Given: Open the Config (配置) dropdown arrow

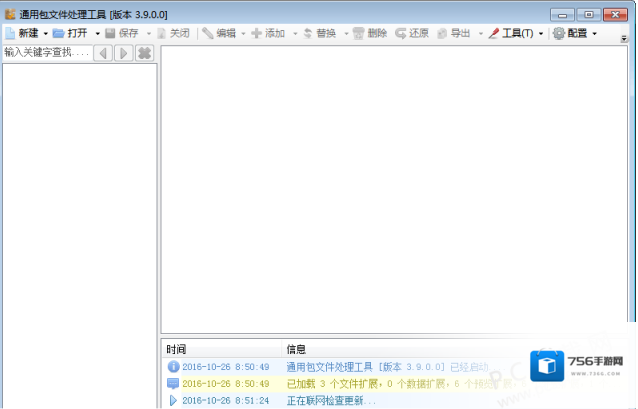Looking at the screenshot, I should click(x=594, y=34).
